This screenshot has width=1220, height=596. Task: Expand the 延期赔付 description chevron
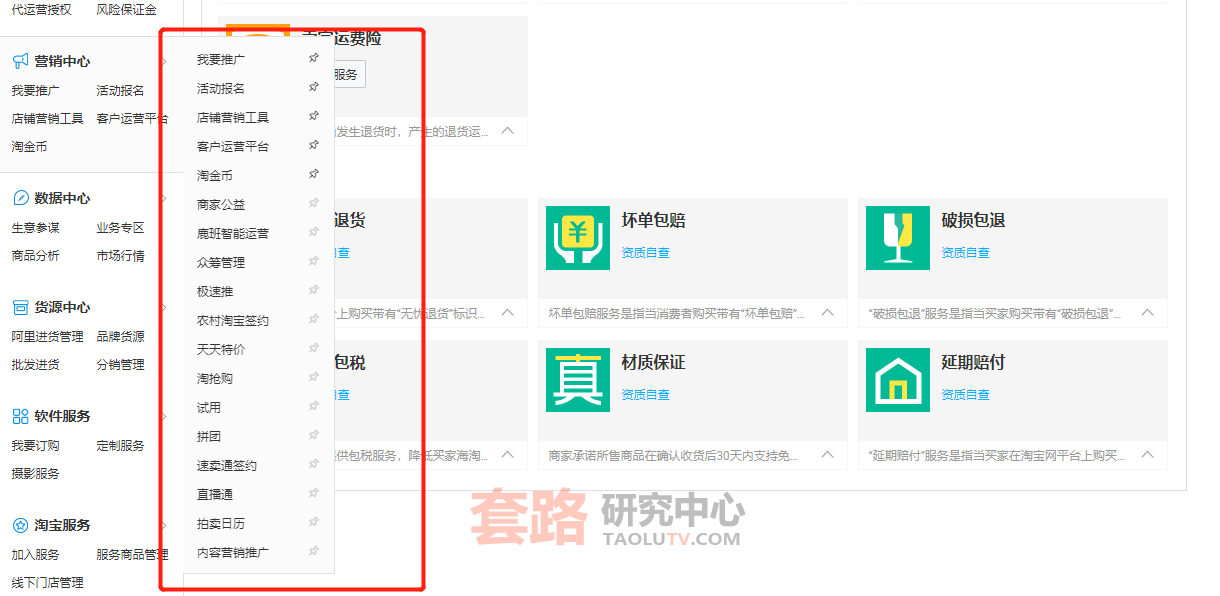pos(1147,455)
